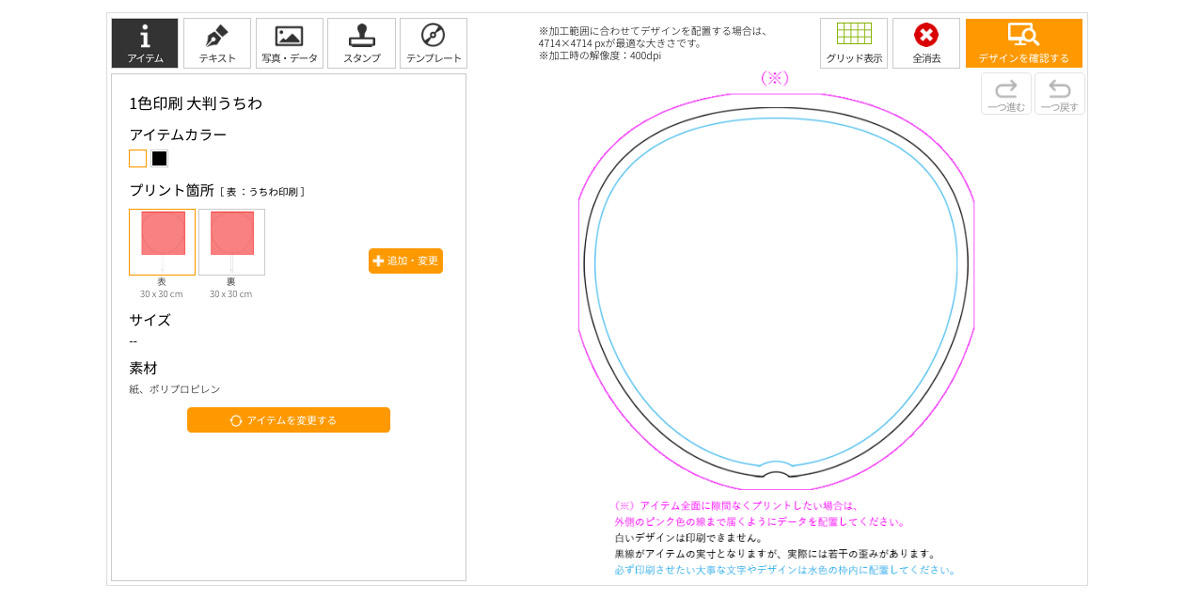Click the (※) marker above the fan
The width and height of the screenshot is (1200, 600).
775,78
